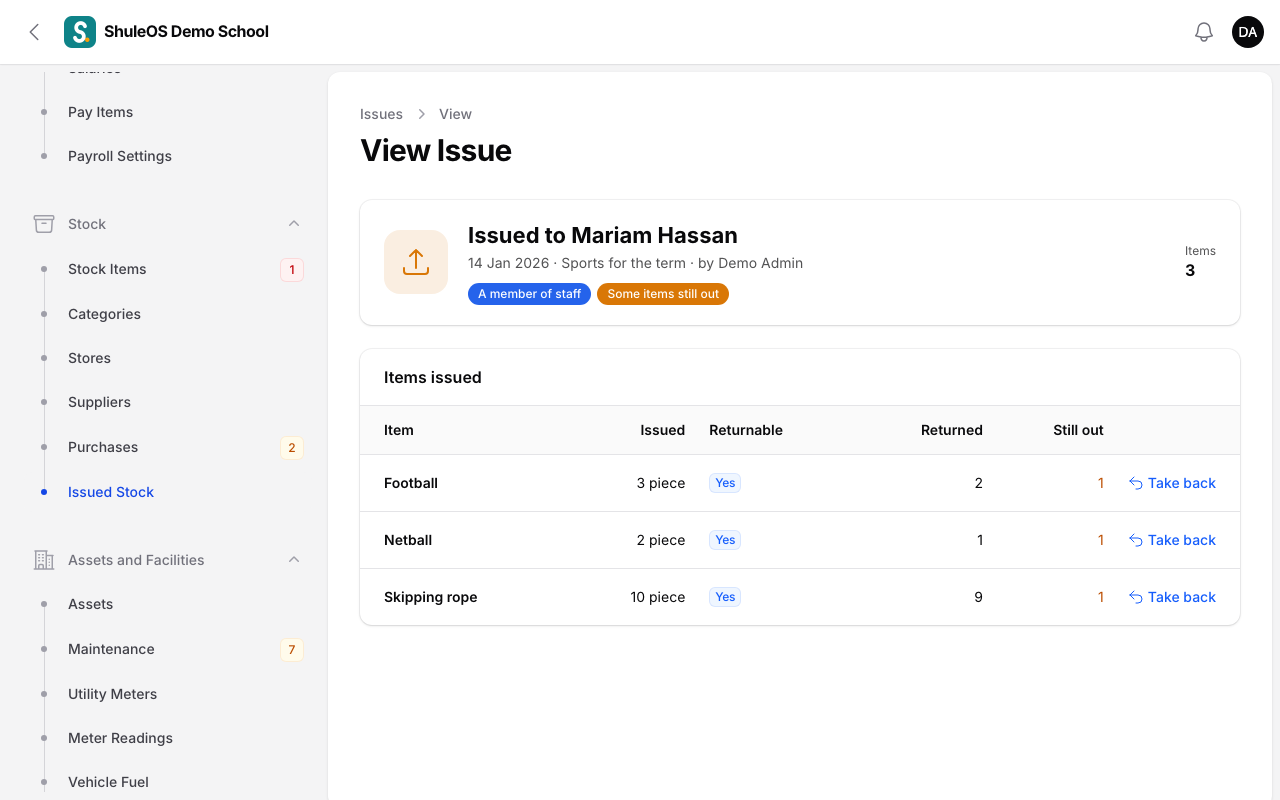Open Payroll Settings in the sidebar
The width and height of the screenshot is (1280, 800).
click(120, 156)
